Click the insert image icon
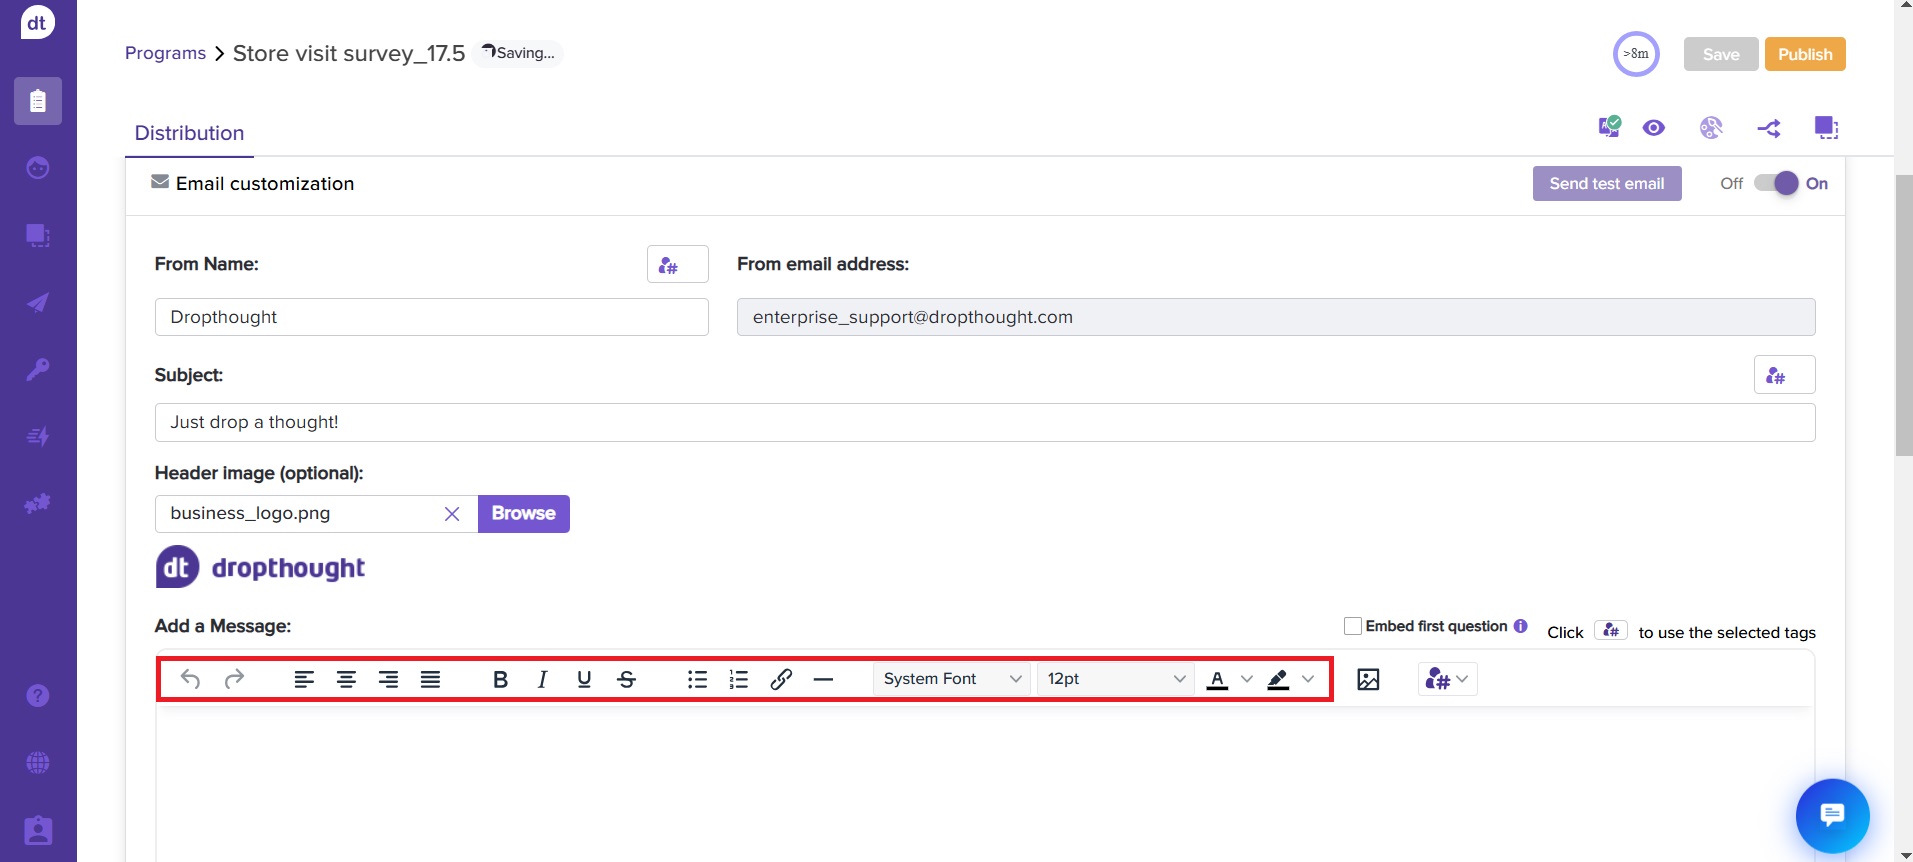 point(1368,680)
